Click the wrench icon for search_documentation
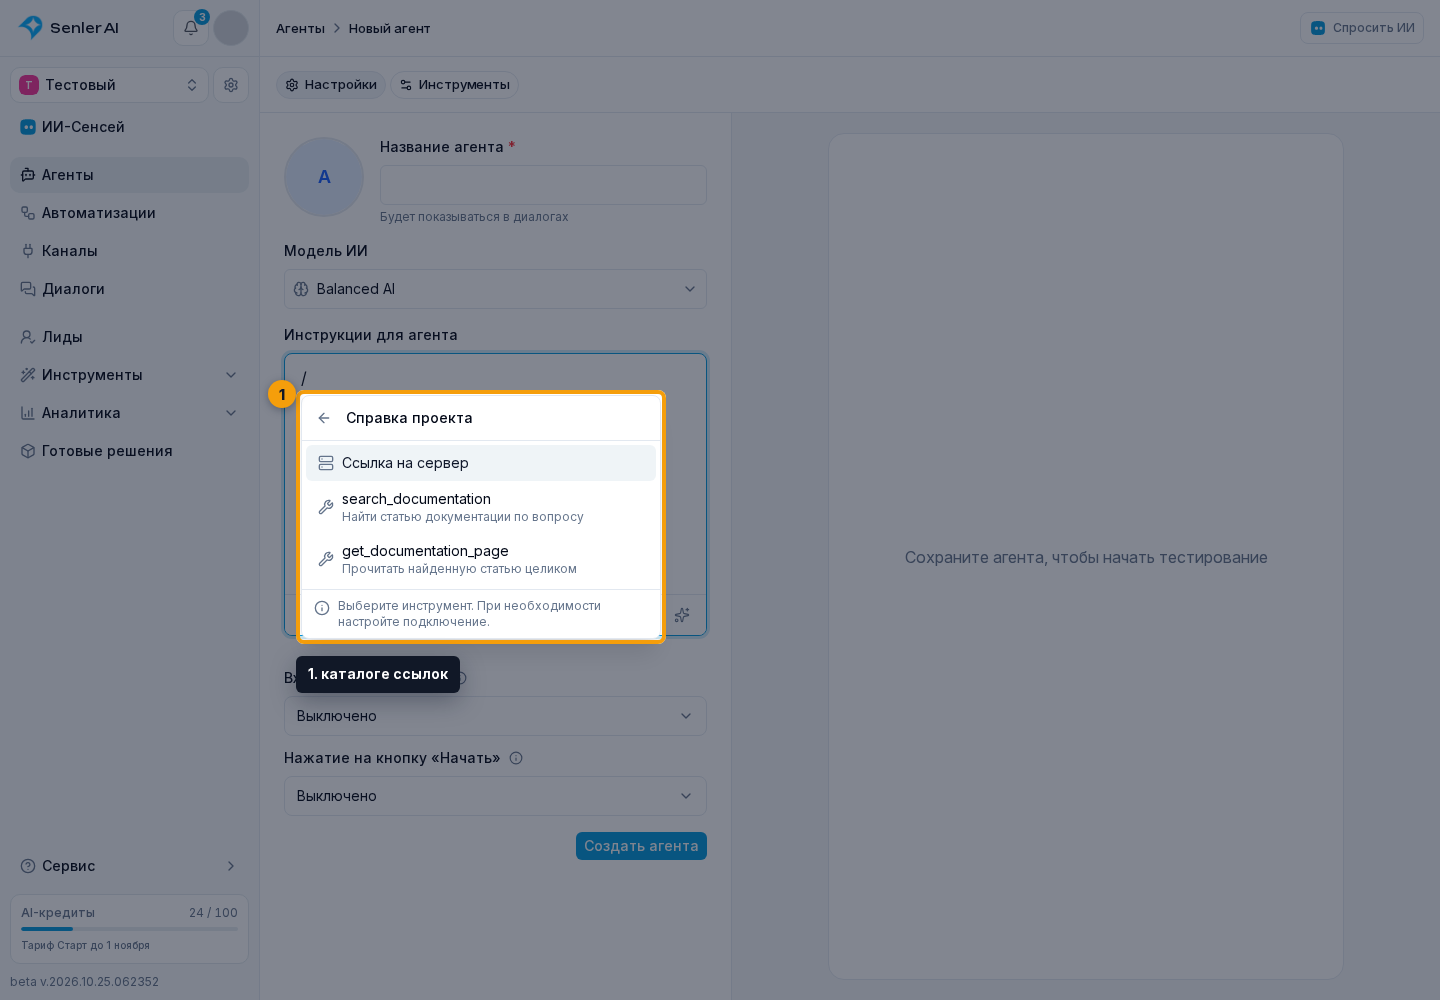Image resolution: width=1440 pixels, height=1000 pixels. pyautogui.click(x=326, y=507)
